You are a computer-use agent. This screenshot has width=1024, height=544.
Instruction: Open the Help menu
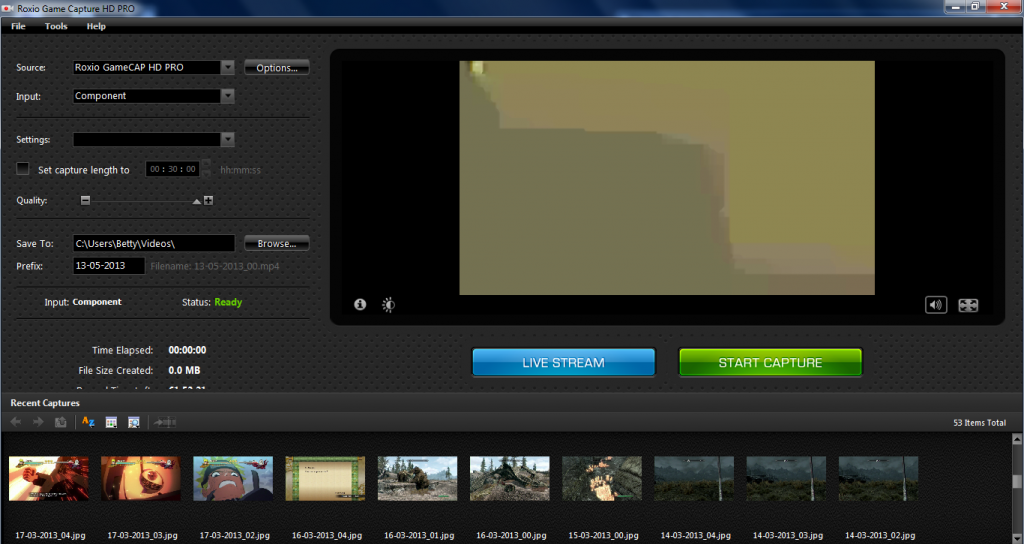pyautogui.click(x=96, y=26)
